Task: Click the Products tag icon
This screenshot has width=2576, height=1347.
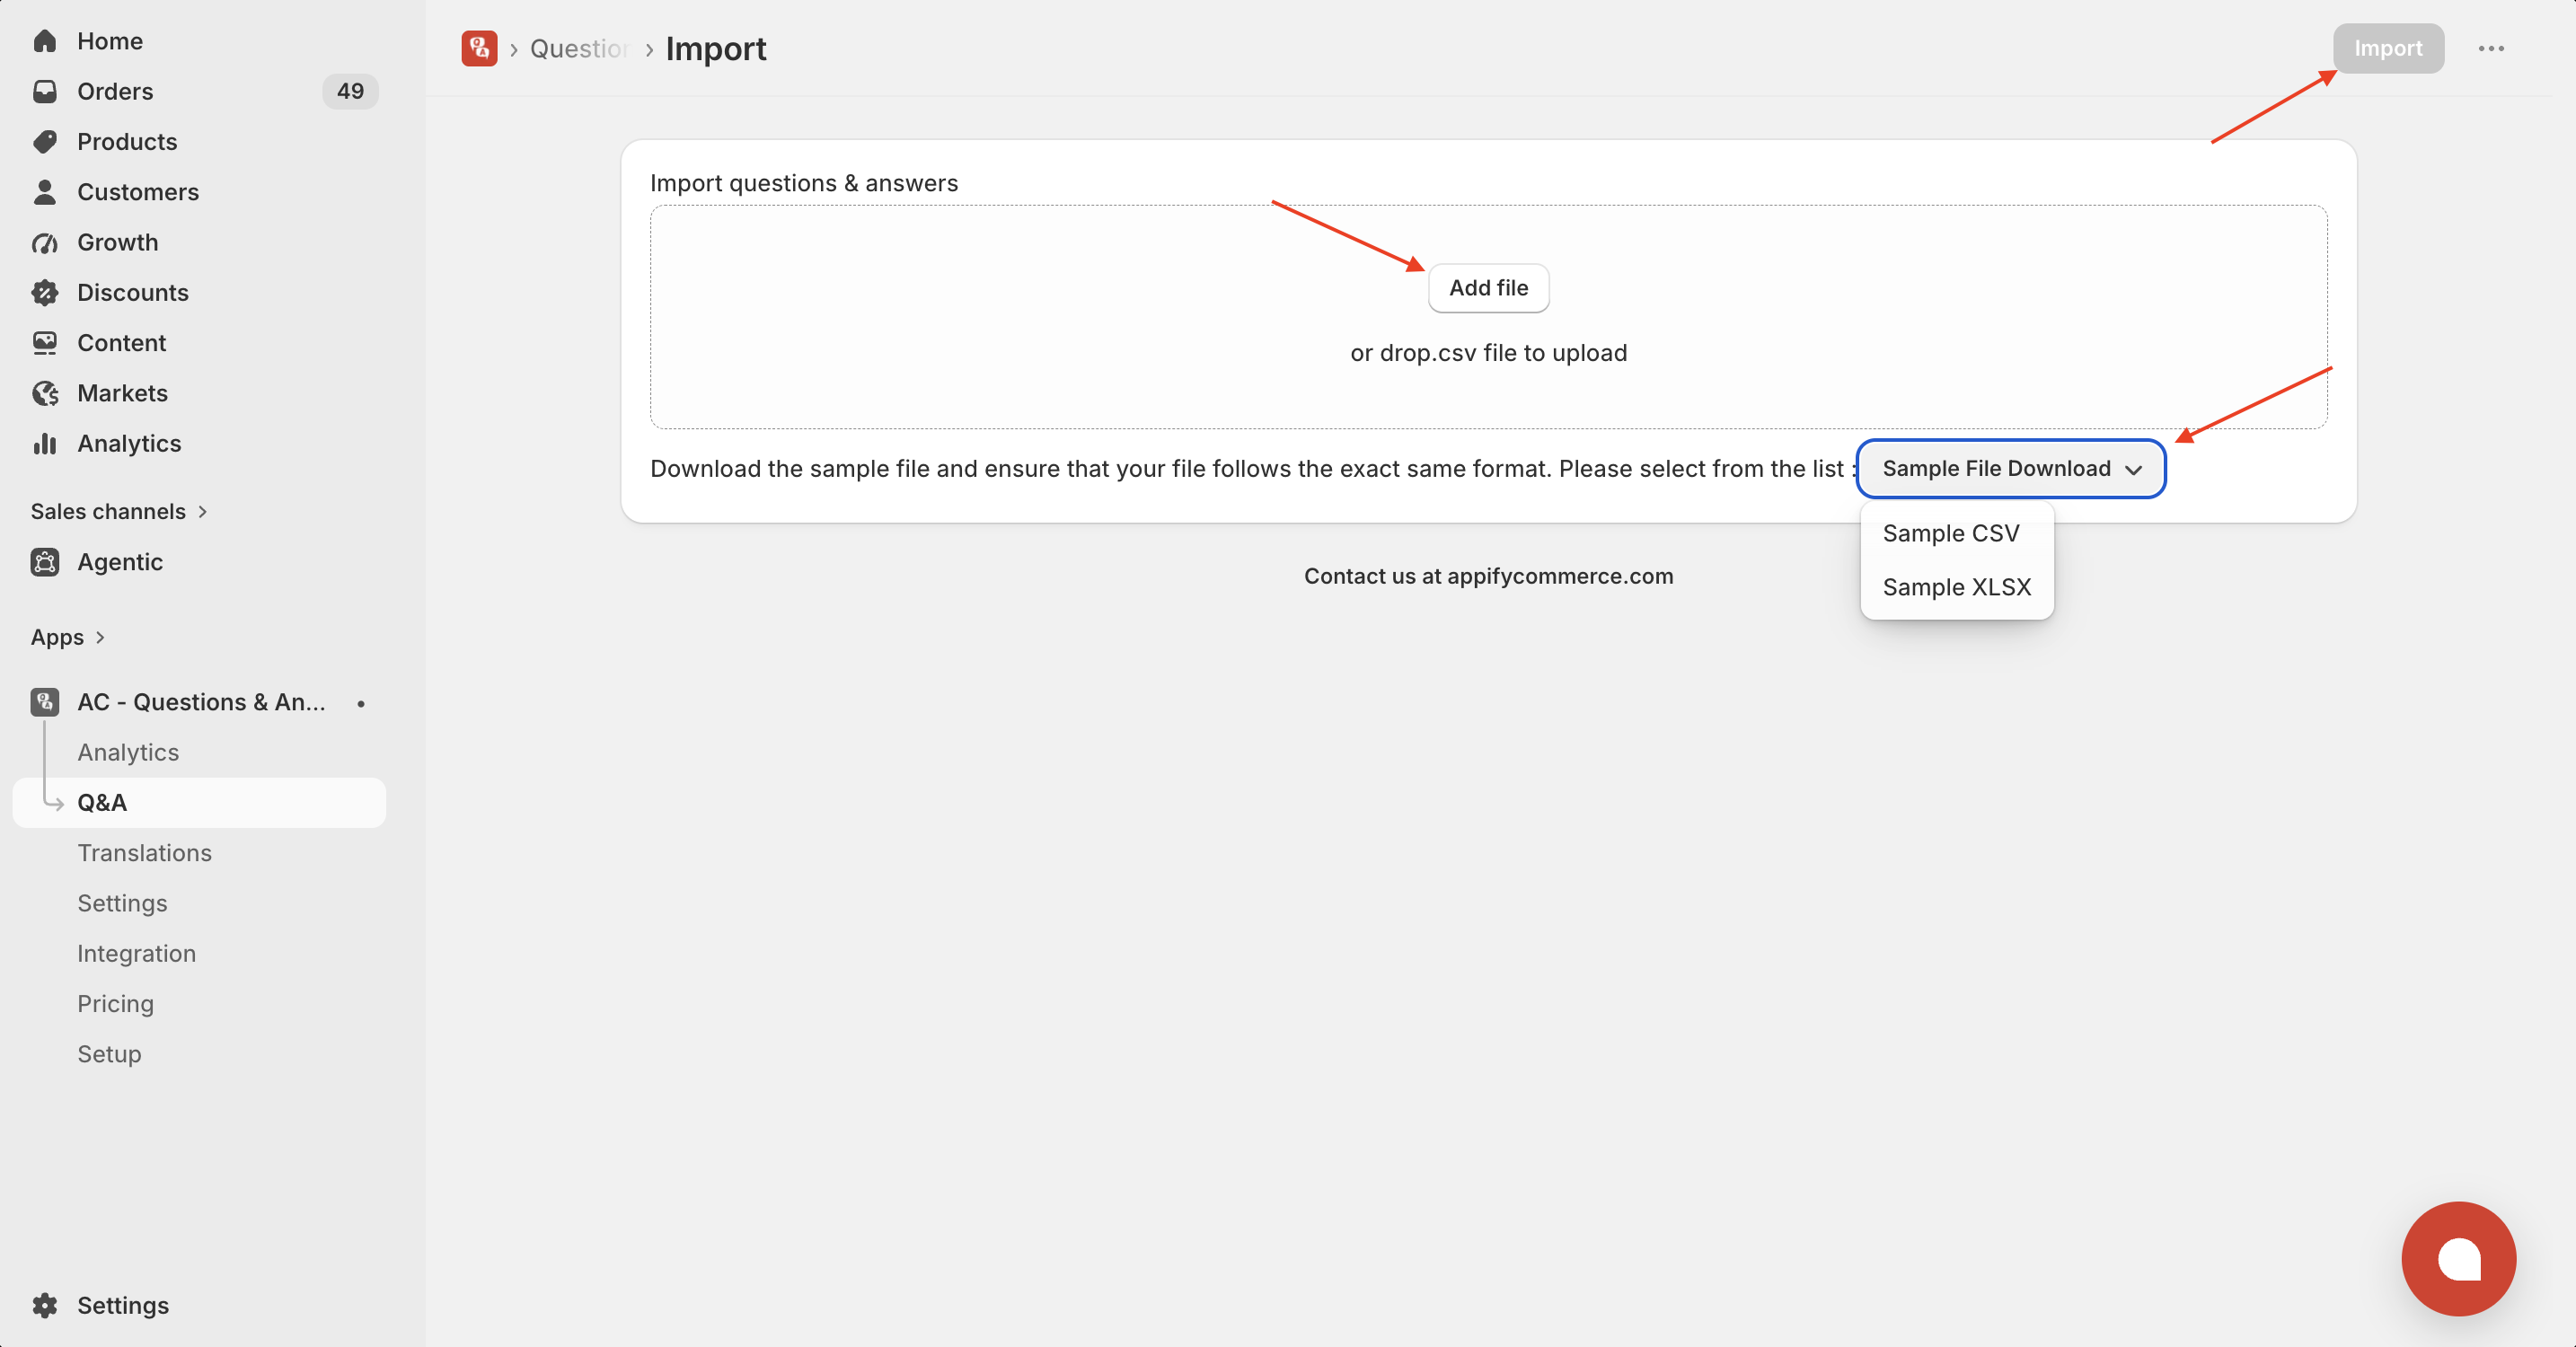Action: point(45,141)
